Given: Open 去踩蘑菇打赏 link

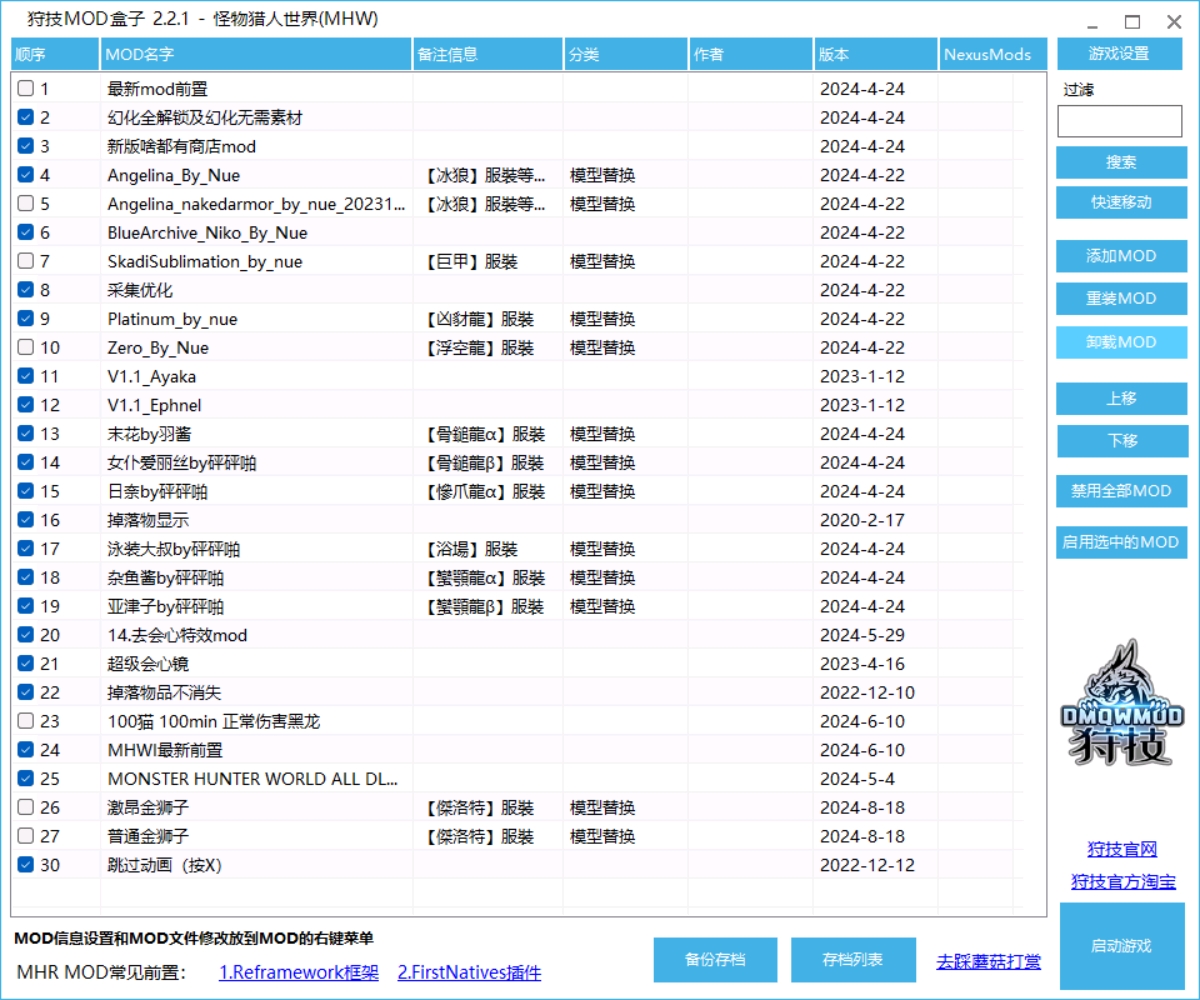Looking at the screenshot, I should [988, 962].
